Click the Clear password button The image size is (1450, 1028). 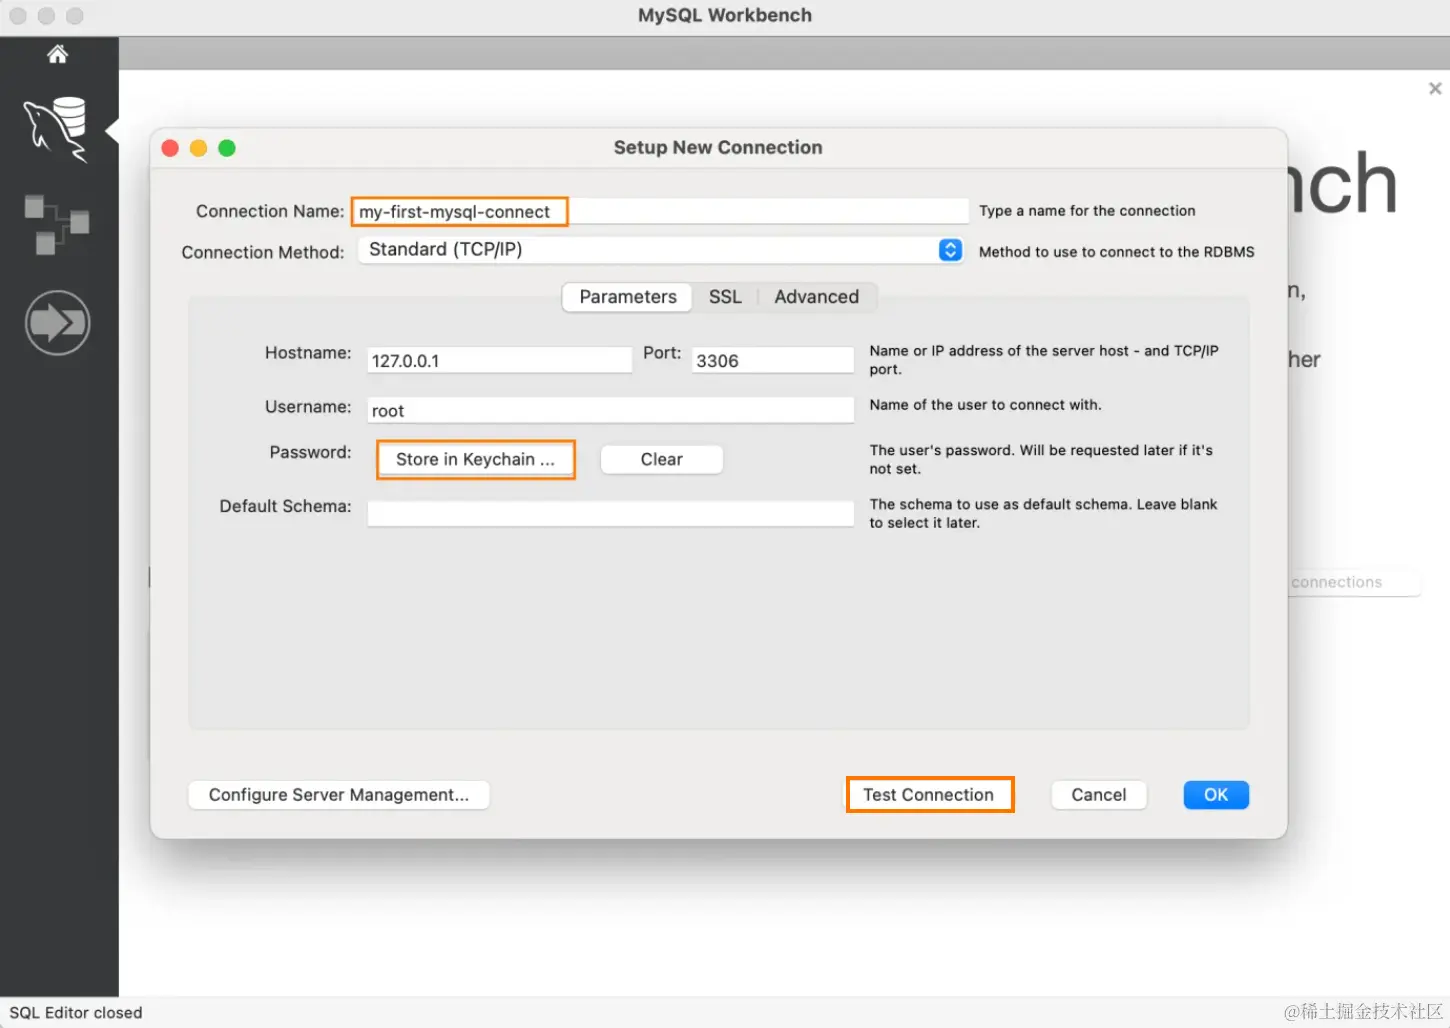[661, 459]
